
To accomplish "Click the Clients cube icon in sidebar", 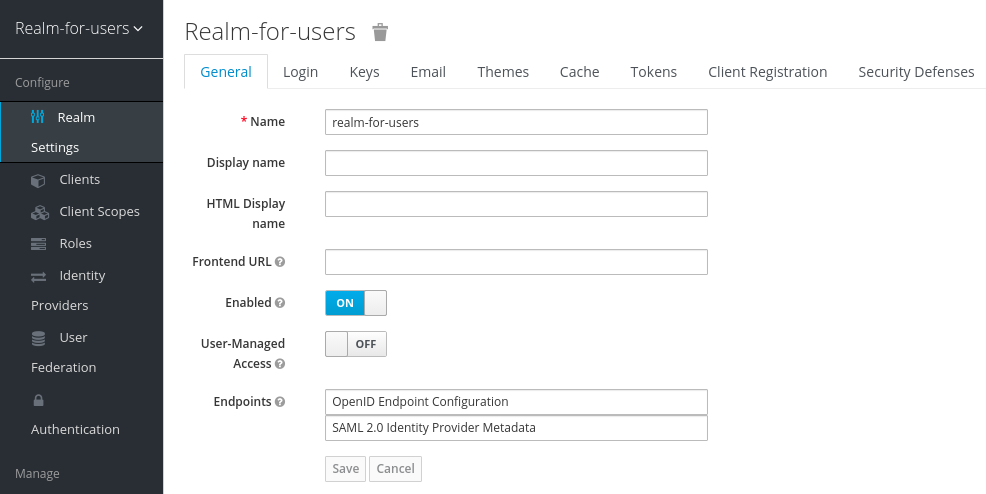I will (39, 180).
